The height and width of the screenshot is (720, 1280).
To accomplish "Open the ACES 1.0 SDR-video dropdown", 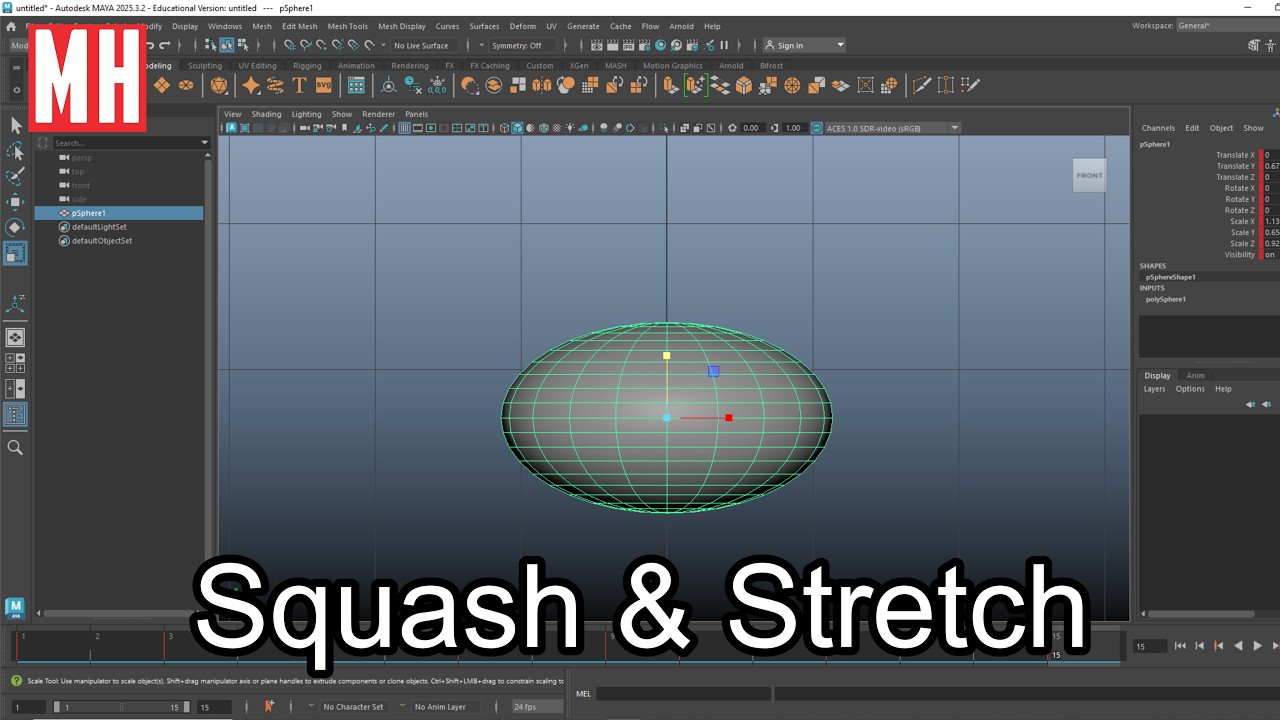I will 892,128.
